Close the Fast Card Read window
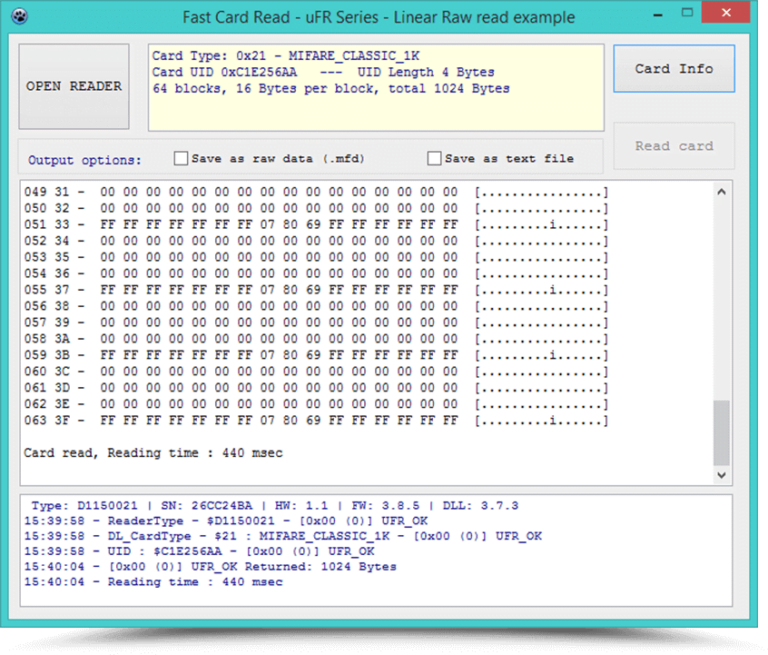 point(726,13)
